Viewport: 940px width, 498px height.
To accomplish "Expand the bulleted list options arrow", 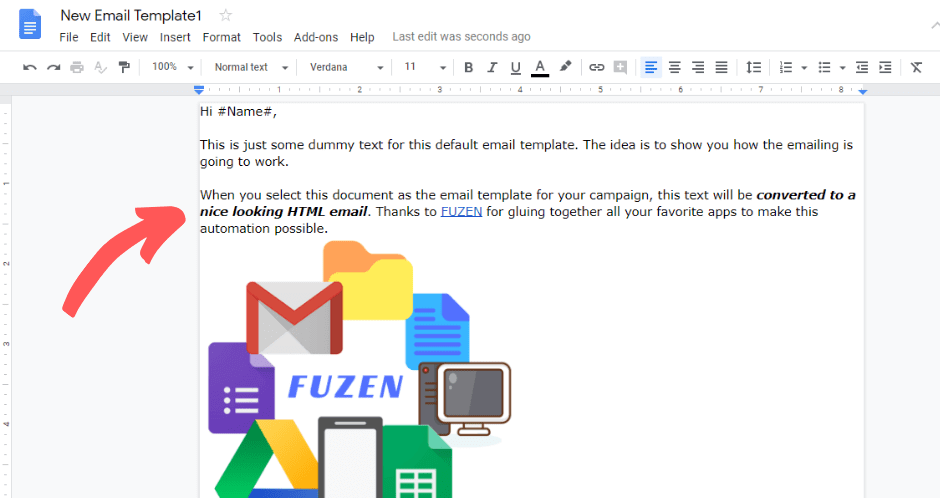I will pos(842,68).
